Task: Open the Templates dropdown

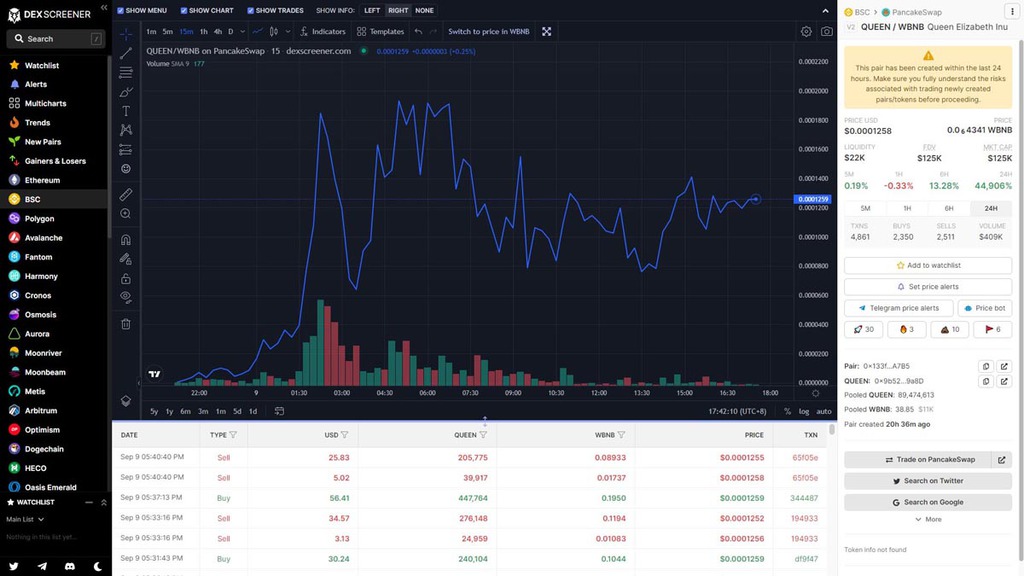Action: coord(381,31)
